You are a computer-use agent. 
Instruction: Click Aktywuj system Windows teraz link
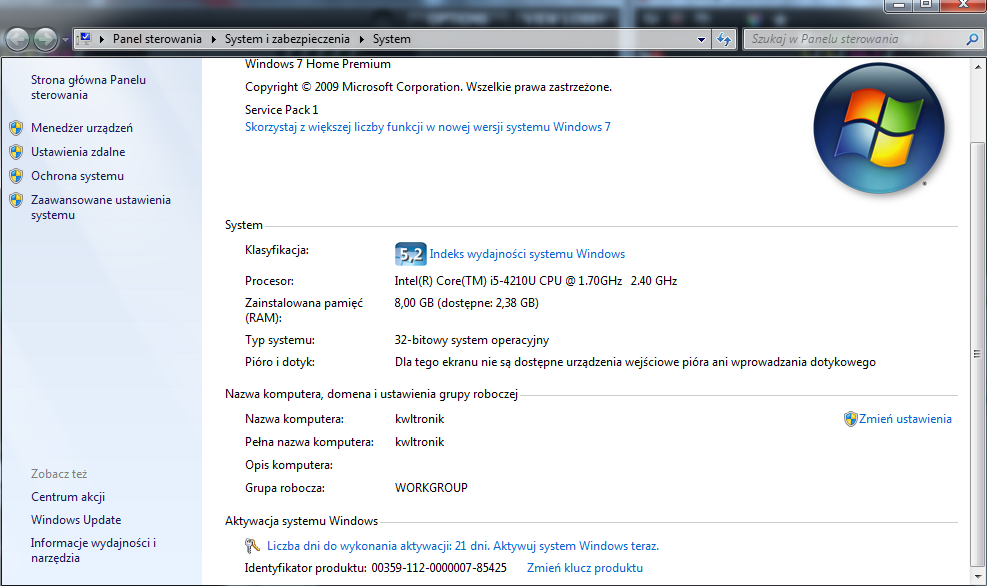[577, 546]
